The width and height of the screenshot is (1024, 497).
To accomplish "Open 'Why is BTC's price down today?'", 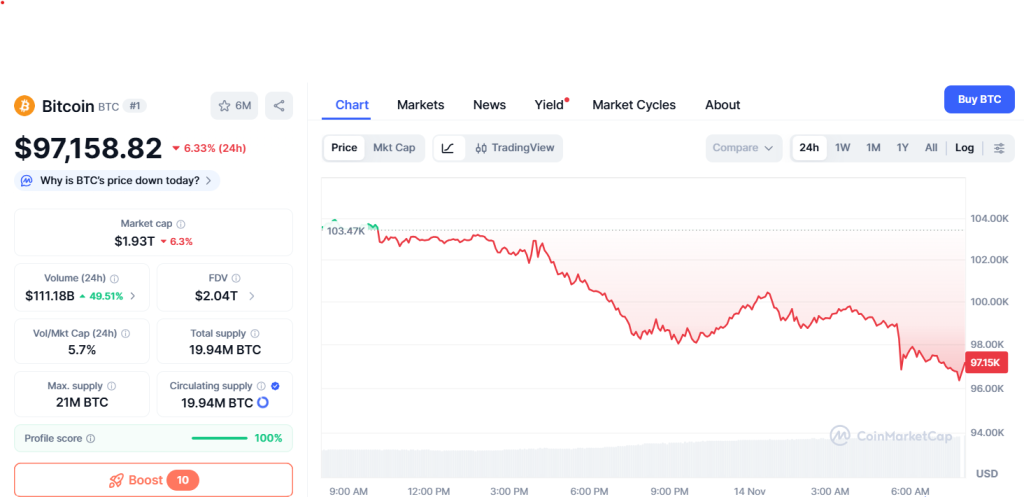I will 118,181.
